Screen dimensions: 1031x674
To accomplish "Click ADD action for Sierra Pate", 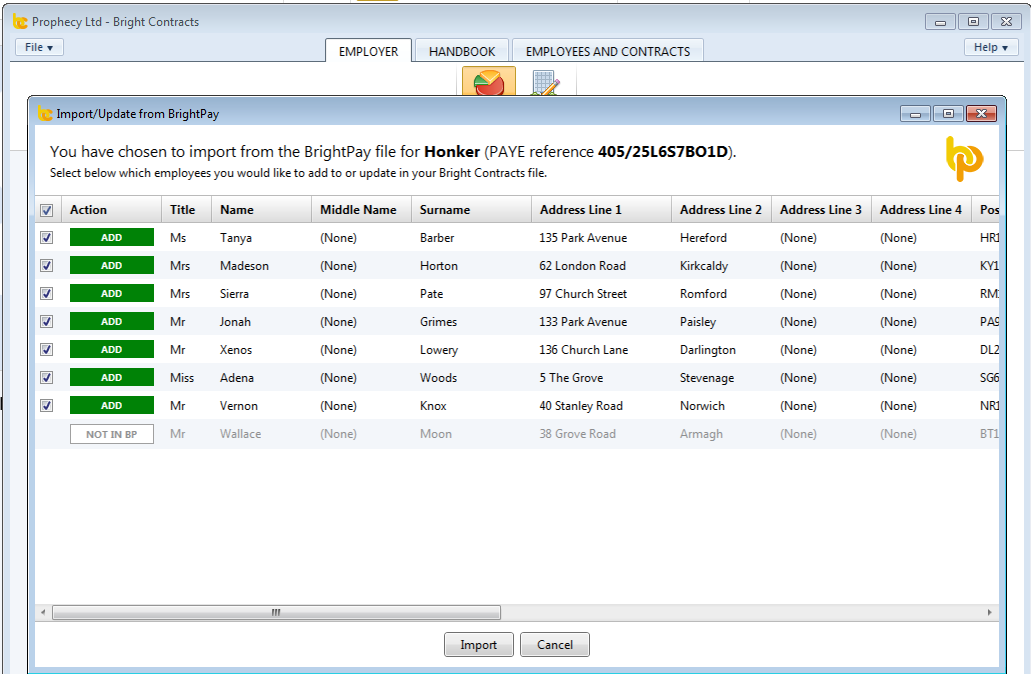I will click(x=112, y=293).
